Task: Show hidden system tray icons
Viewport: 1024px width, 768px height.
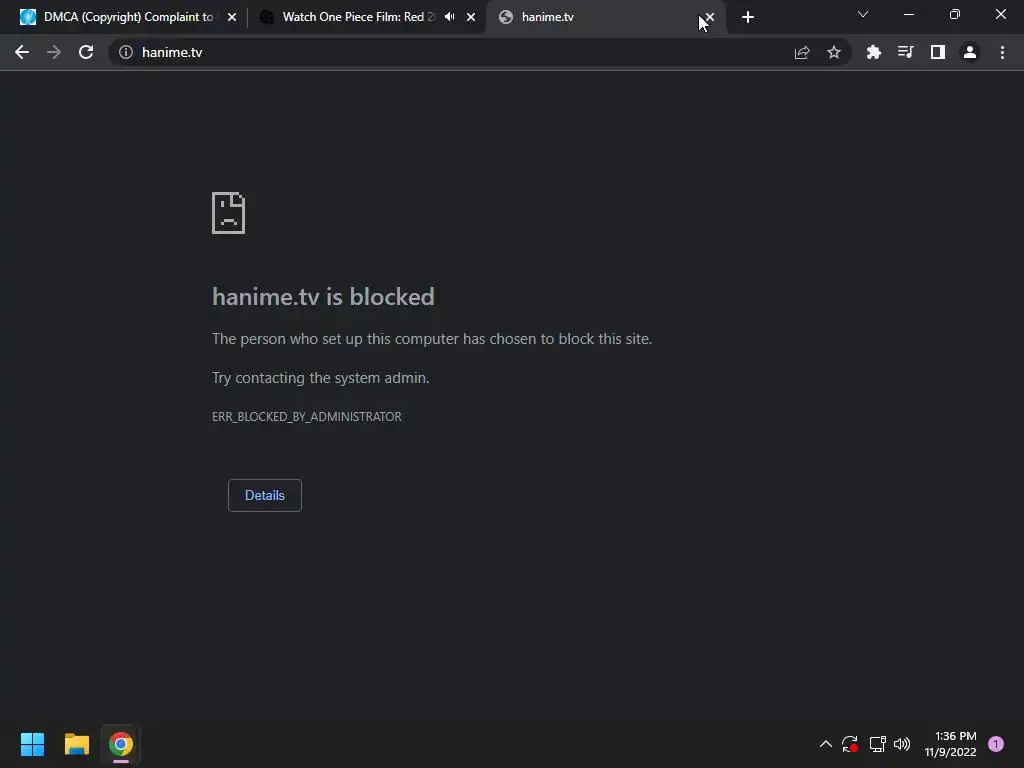Action: [x=825, y=744]
